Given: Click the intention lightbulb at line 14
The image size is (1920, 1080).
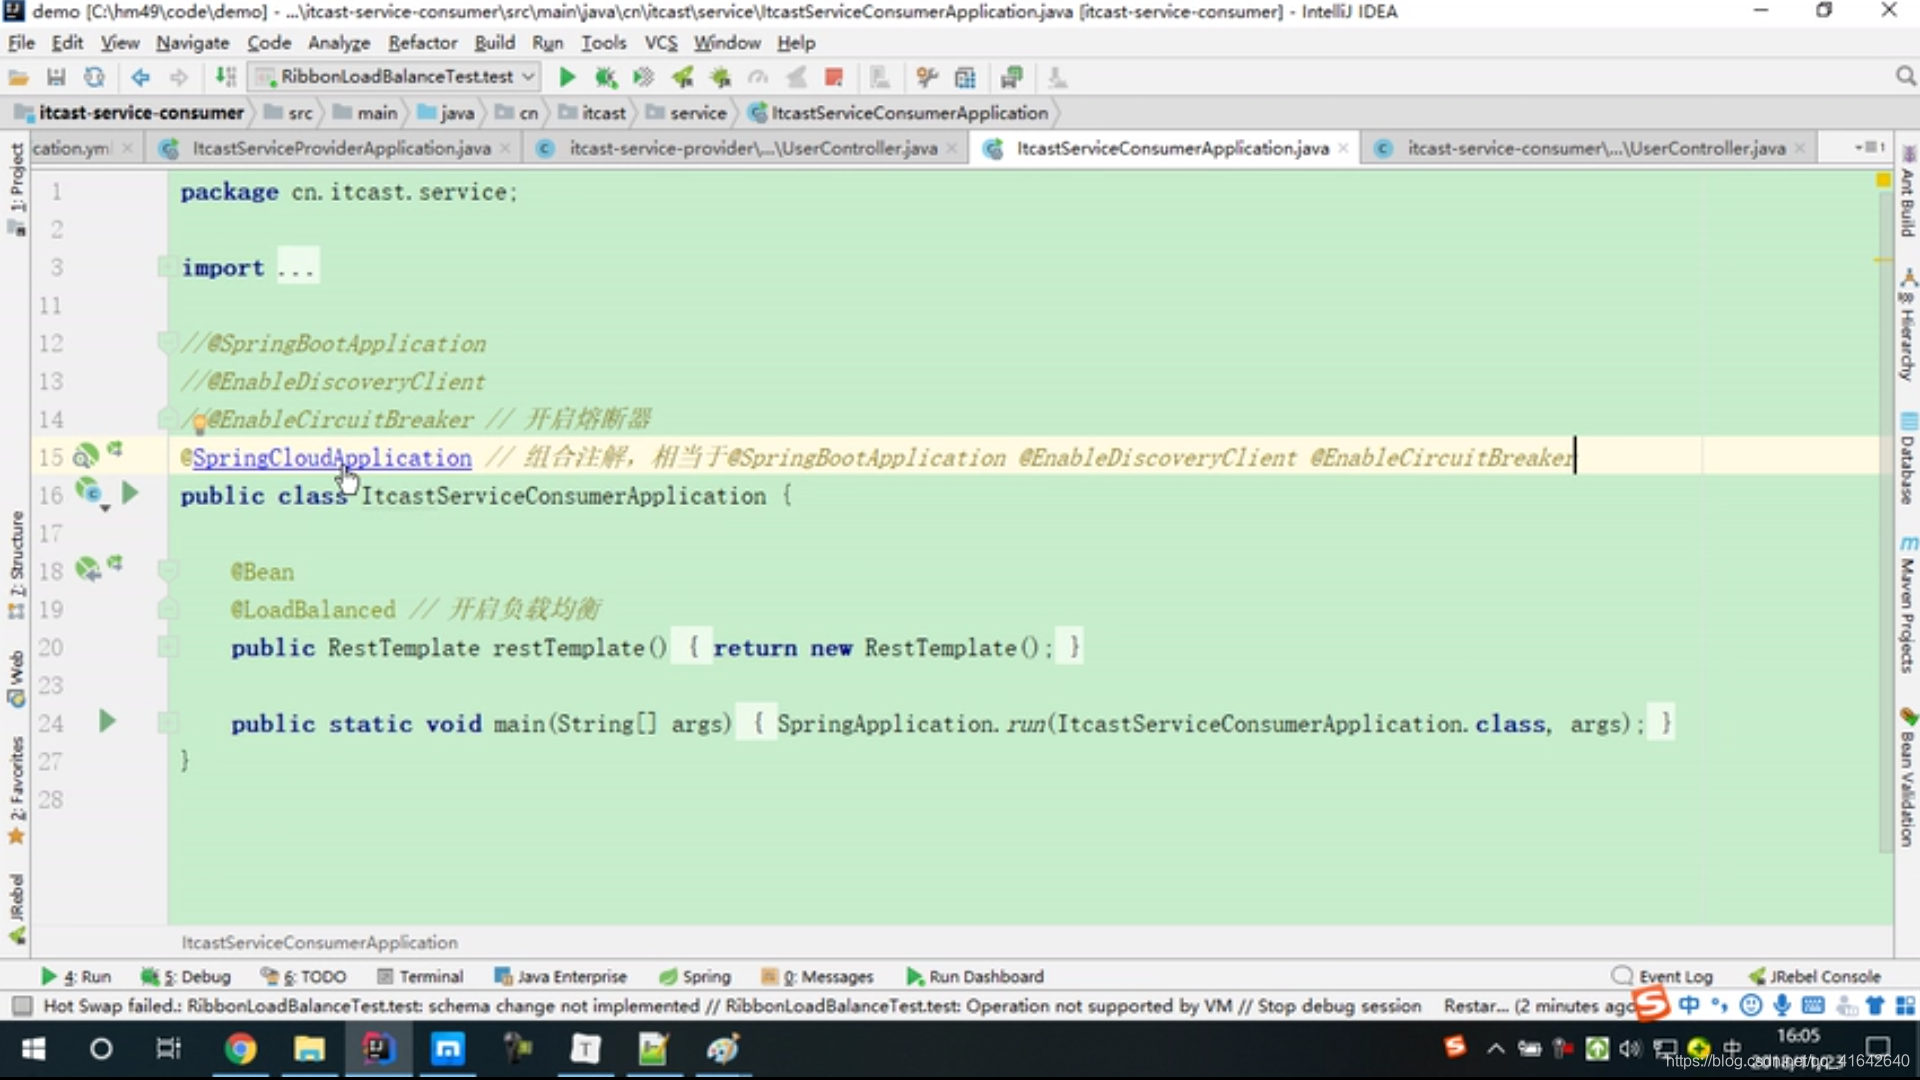Looking at the screenshot, I should [x=199, y=424].
